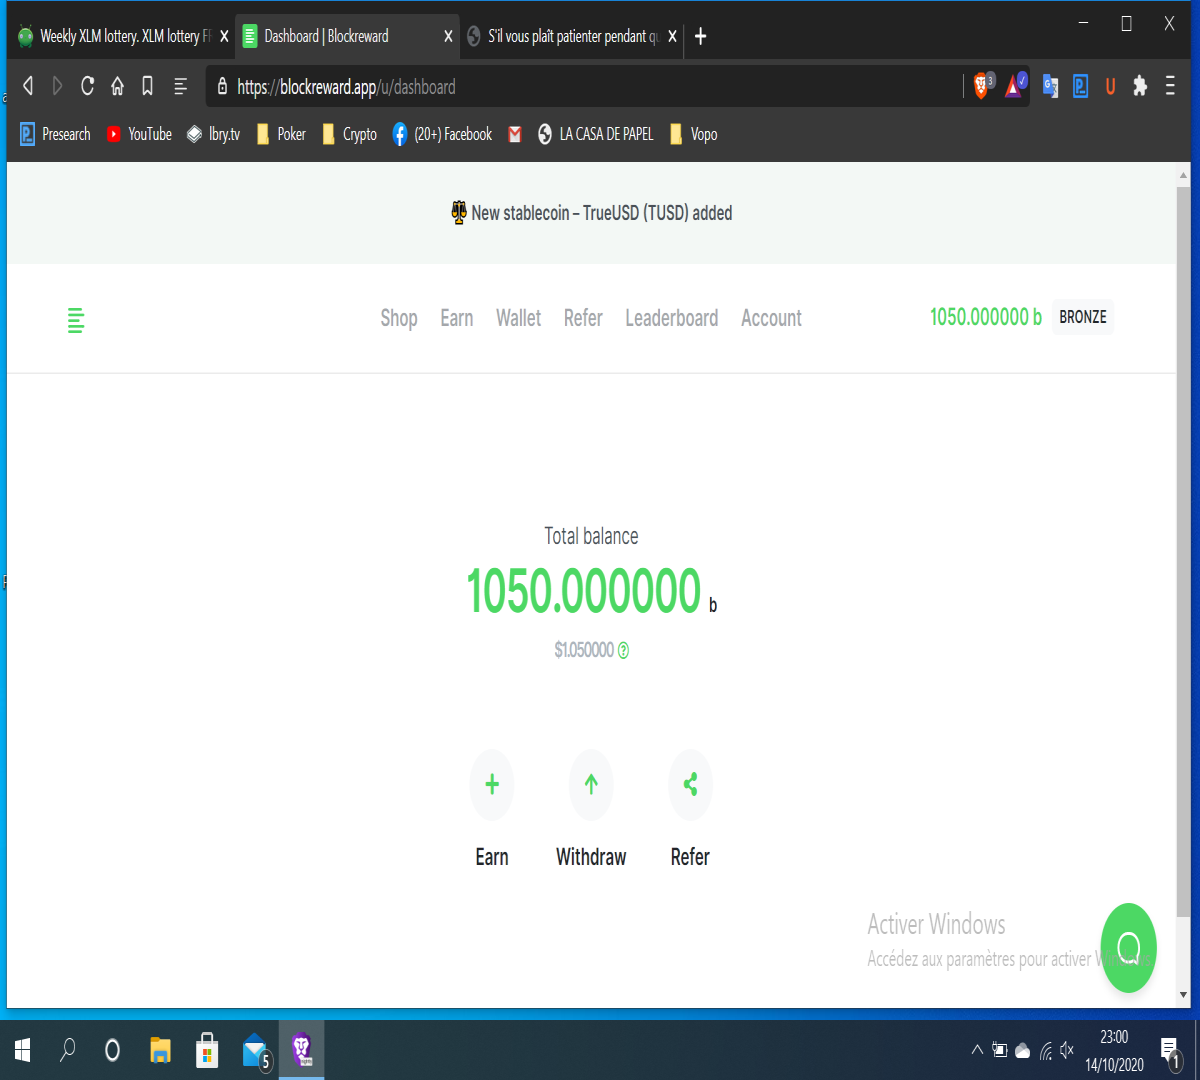Open the YouTube bookmark
The image size is (1200, 1080).
[x=139, y=134]
